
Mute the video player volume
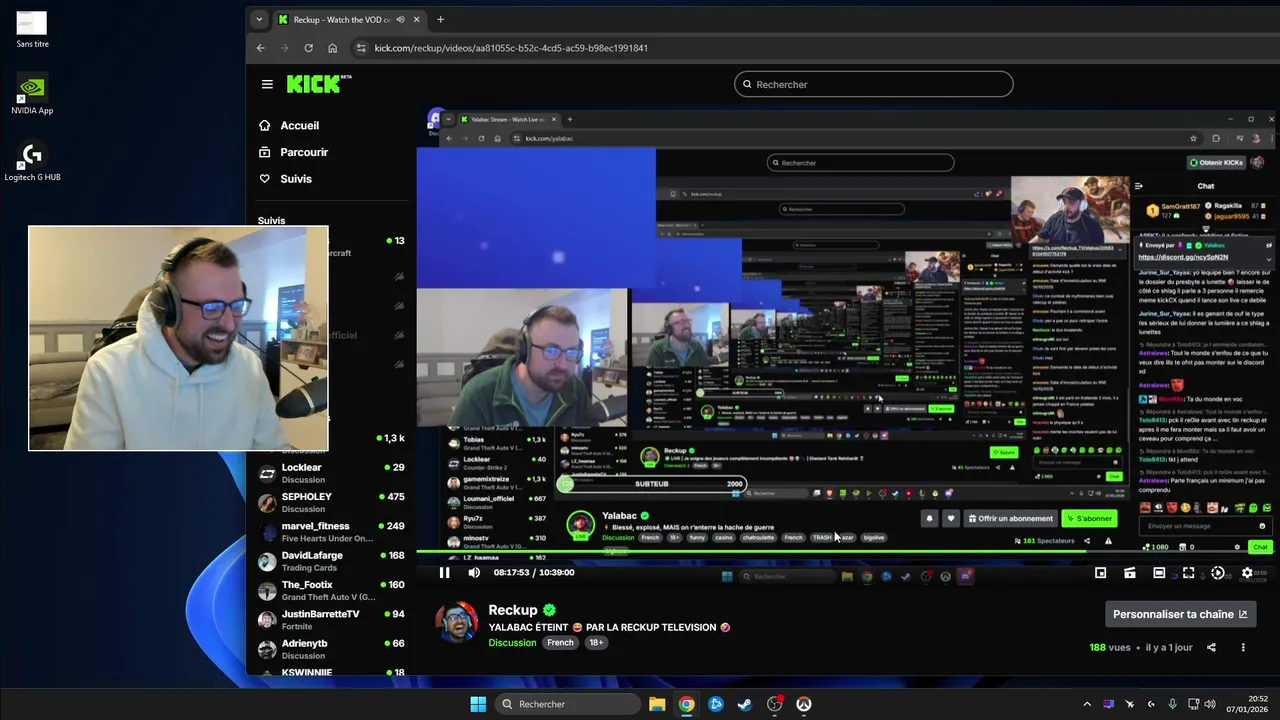[474, 572]
